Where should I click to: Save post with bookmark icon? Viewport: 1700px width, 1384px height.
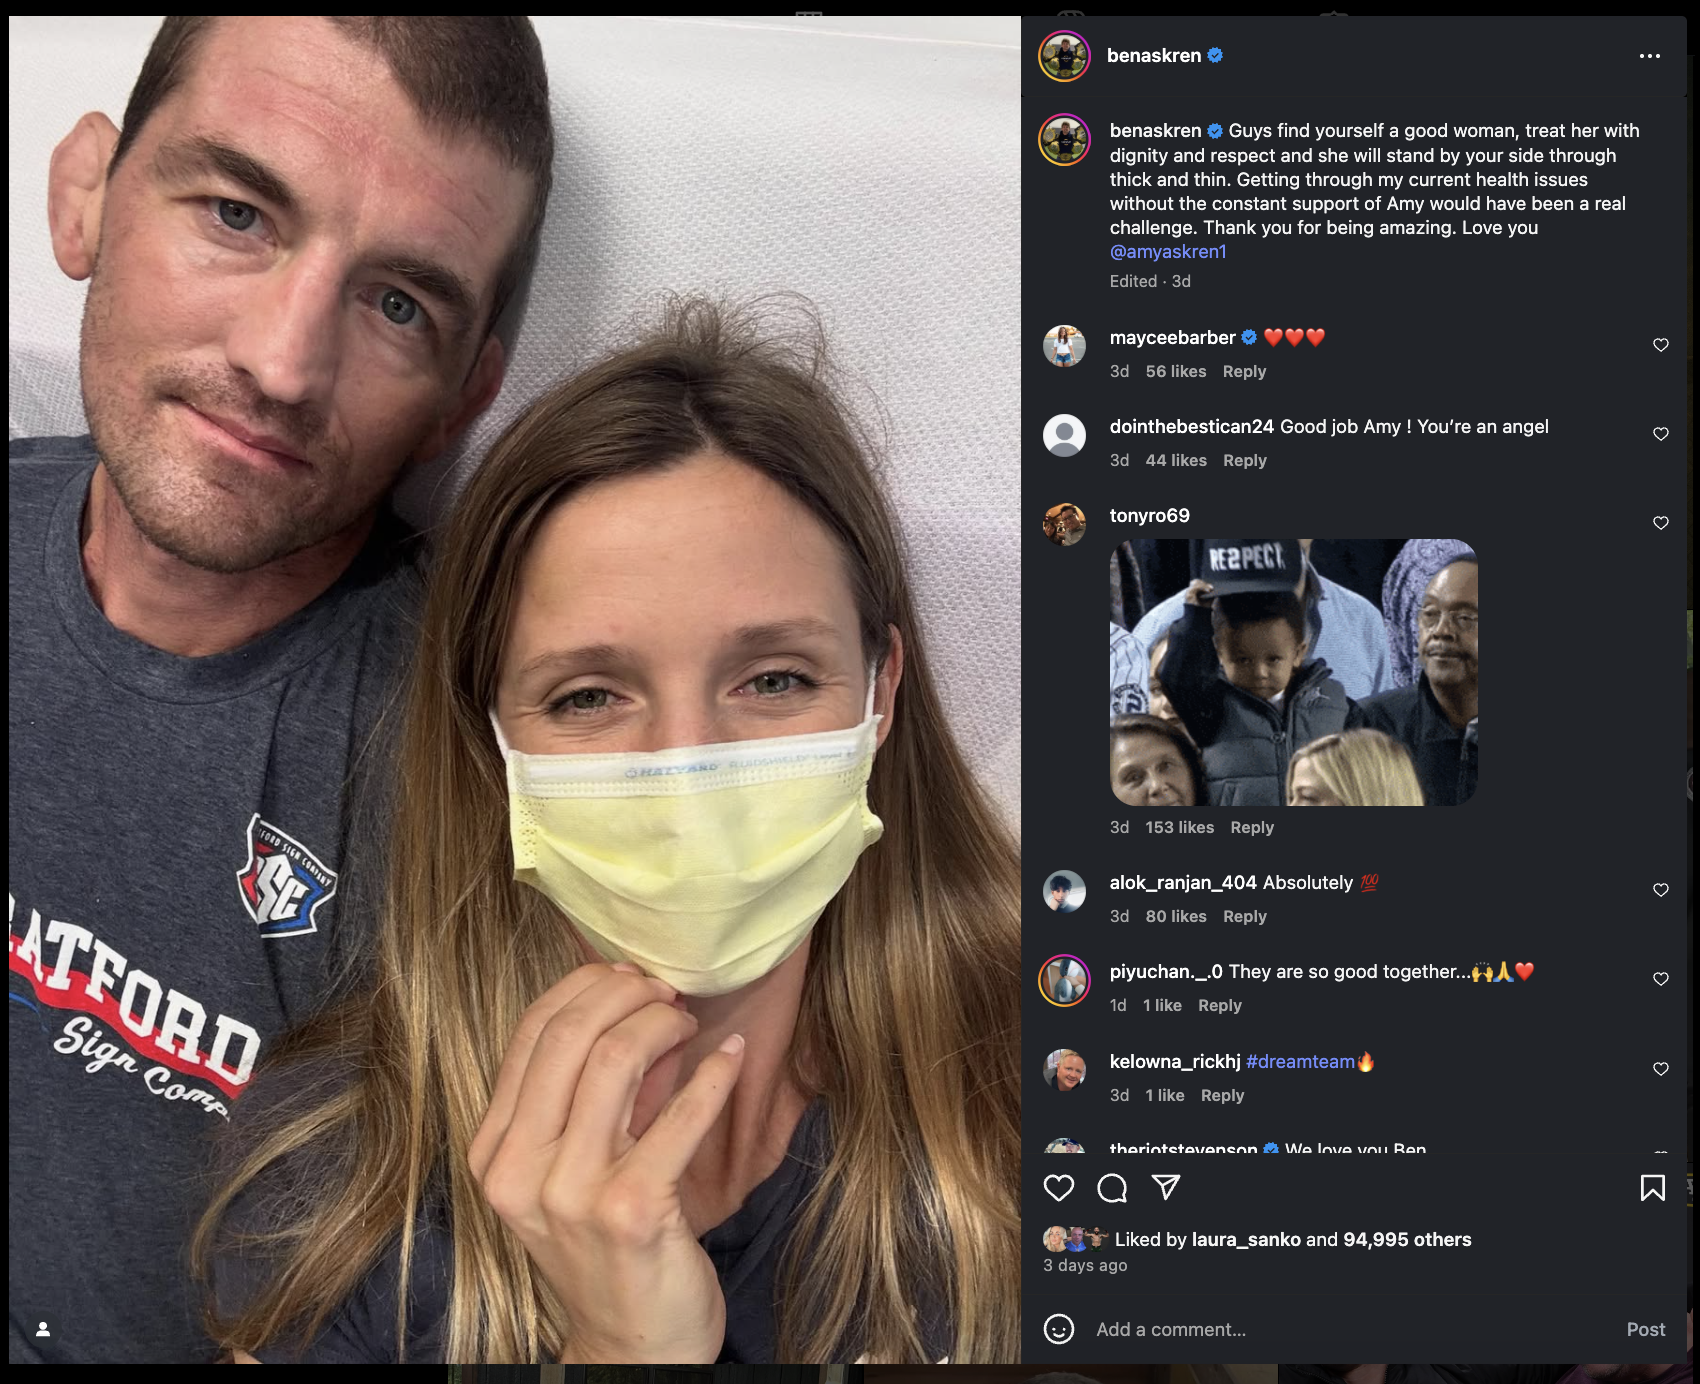click(x=1653, y=1188)
